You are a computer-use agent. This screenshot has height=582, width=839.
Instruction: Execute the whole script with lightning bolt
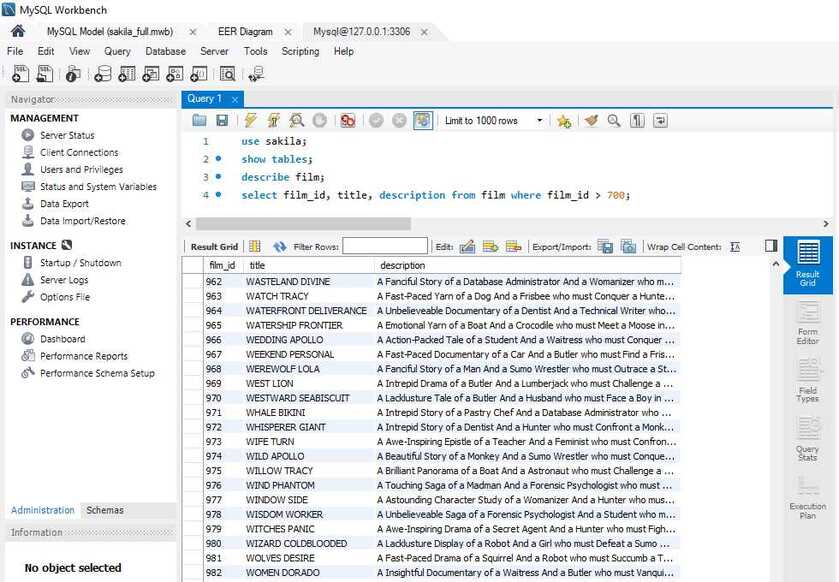pyautogui.click(x=250, y=121)
